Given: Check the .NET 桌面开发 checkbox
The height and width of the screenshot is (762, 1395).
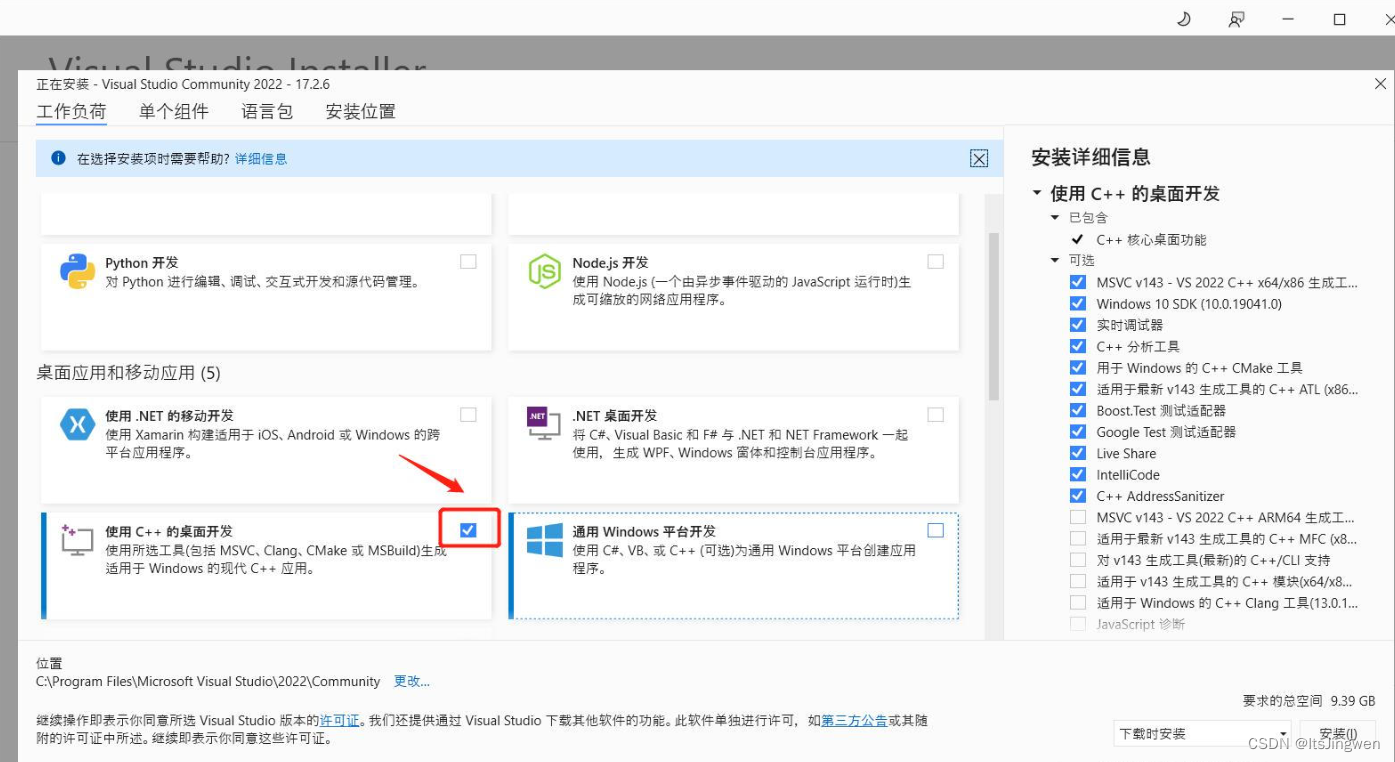Looking at the screenshot, I should 935,414.
